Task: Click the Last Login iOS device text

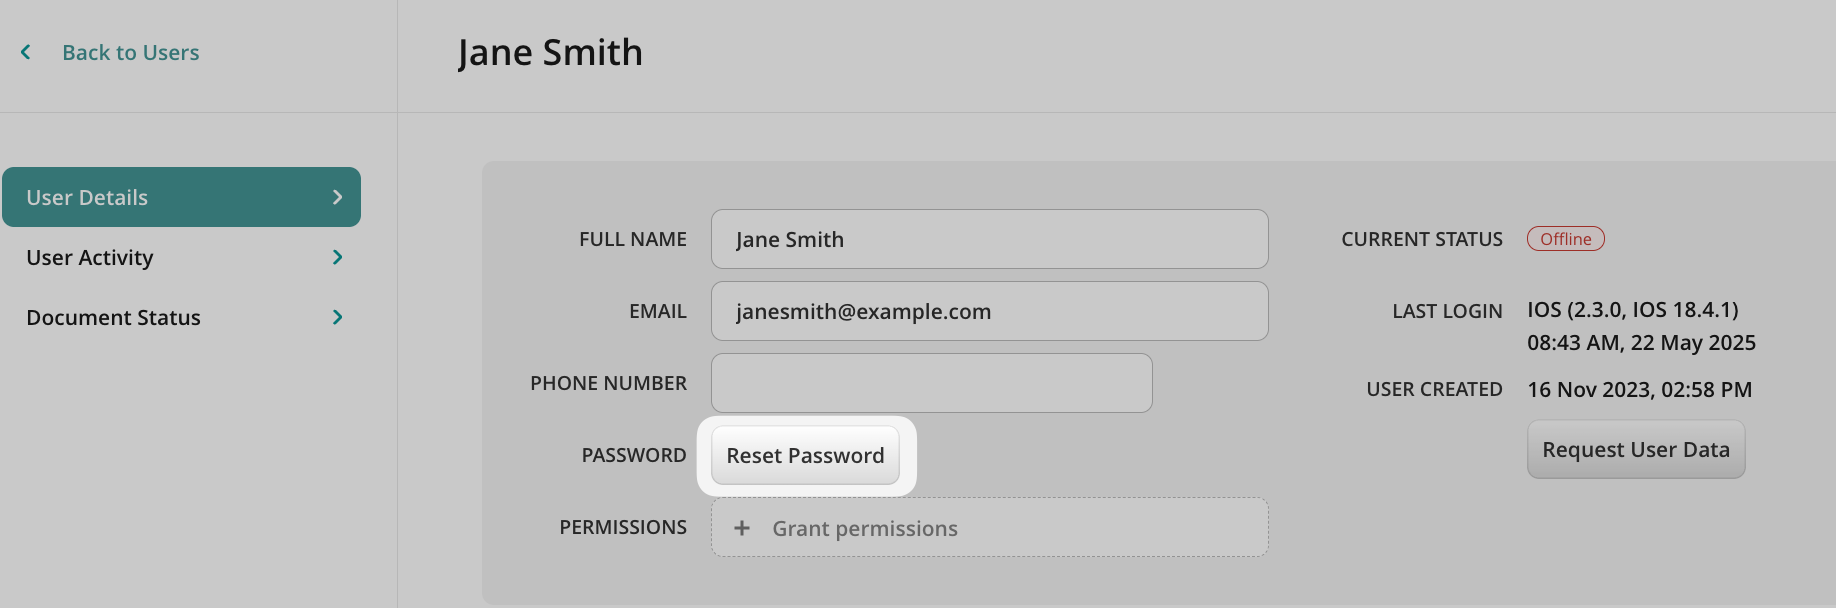Action: pyautogui.click(x=1632, y=310)
